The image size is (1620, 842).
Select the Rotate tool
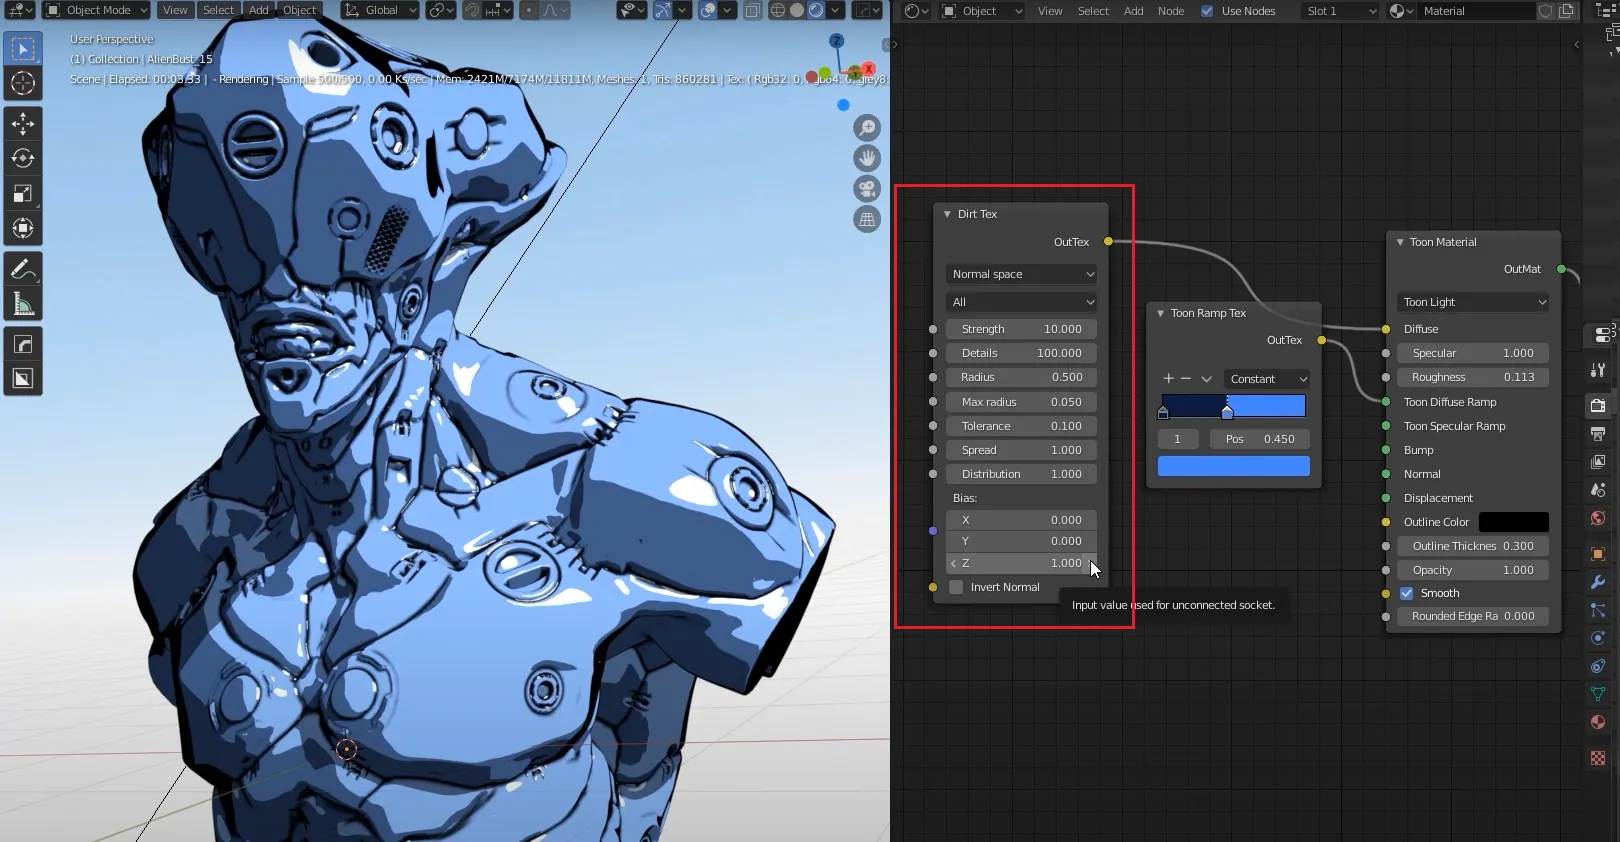[x=23, y=158]
